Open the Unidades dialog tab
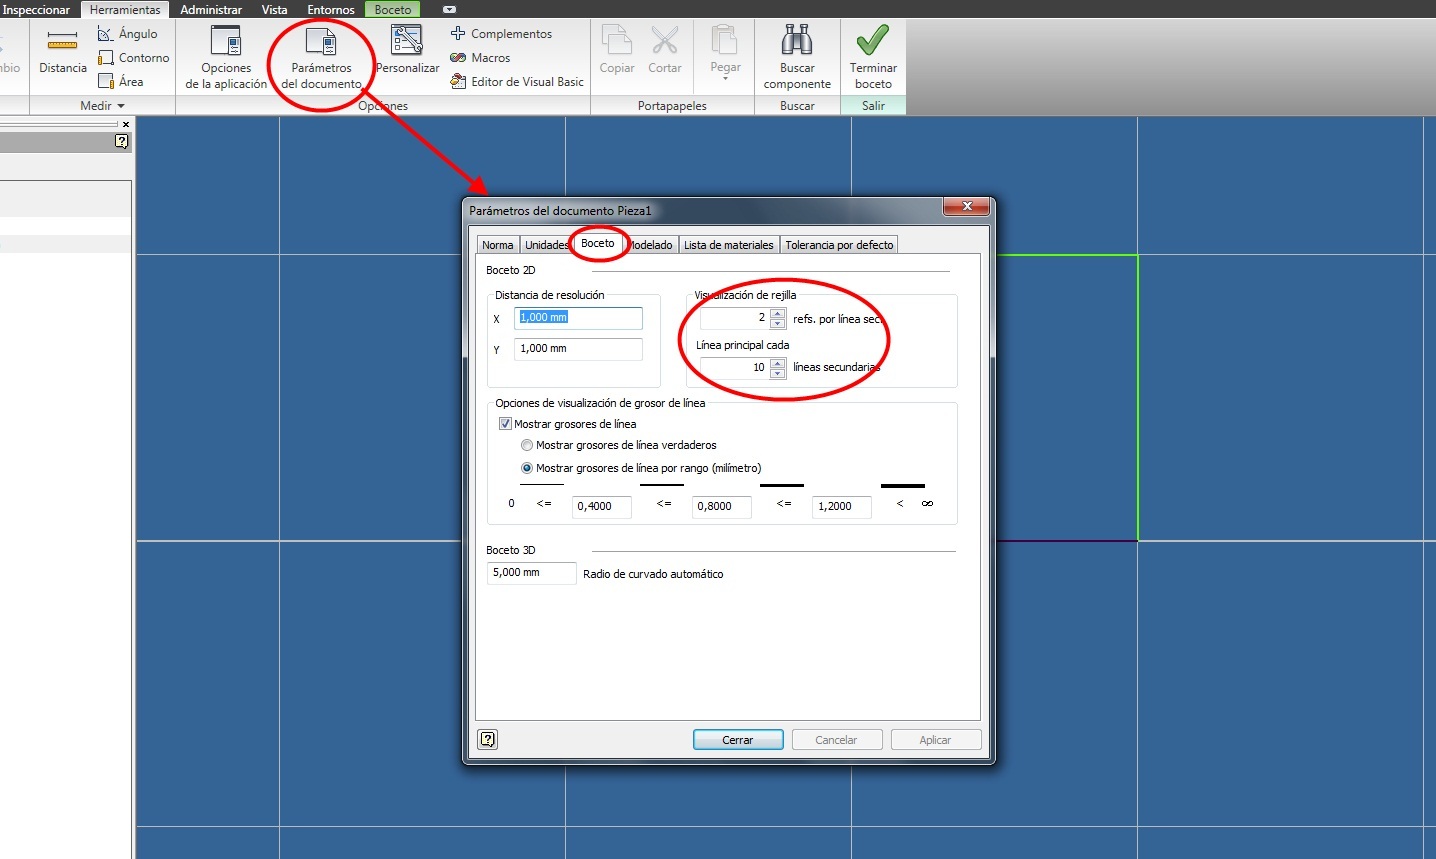 [546, 245]
